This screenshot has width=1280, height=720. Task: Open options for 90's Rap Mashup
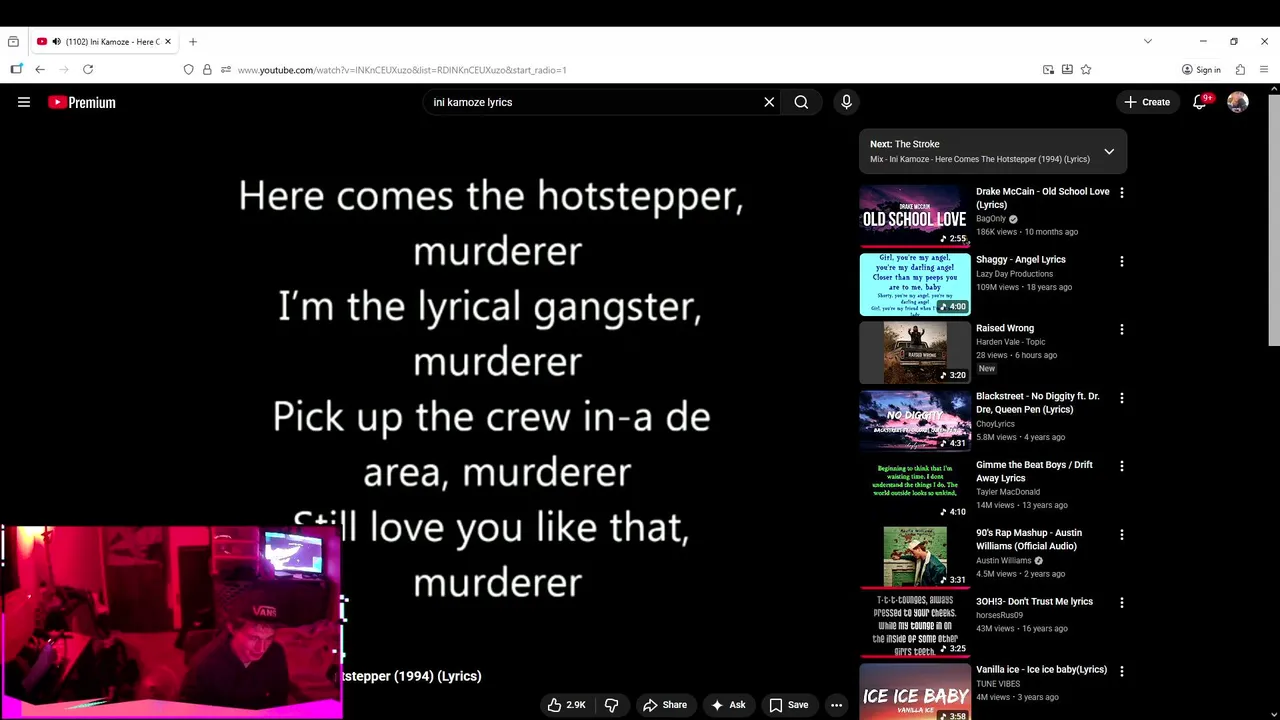(1121, 535)
